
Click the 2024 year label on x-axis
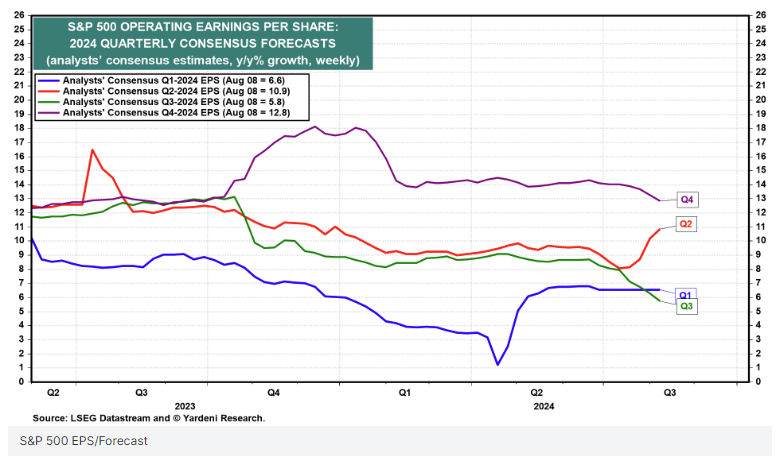pyautogui.click(x=543, y=406)
